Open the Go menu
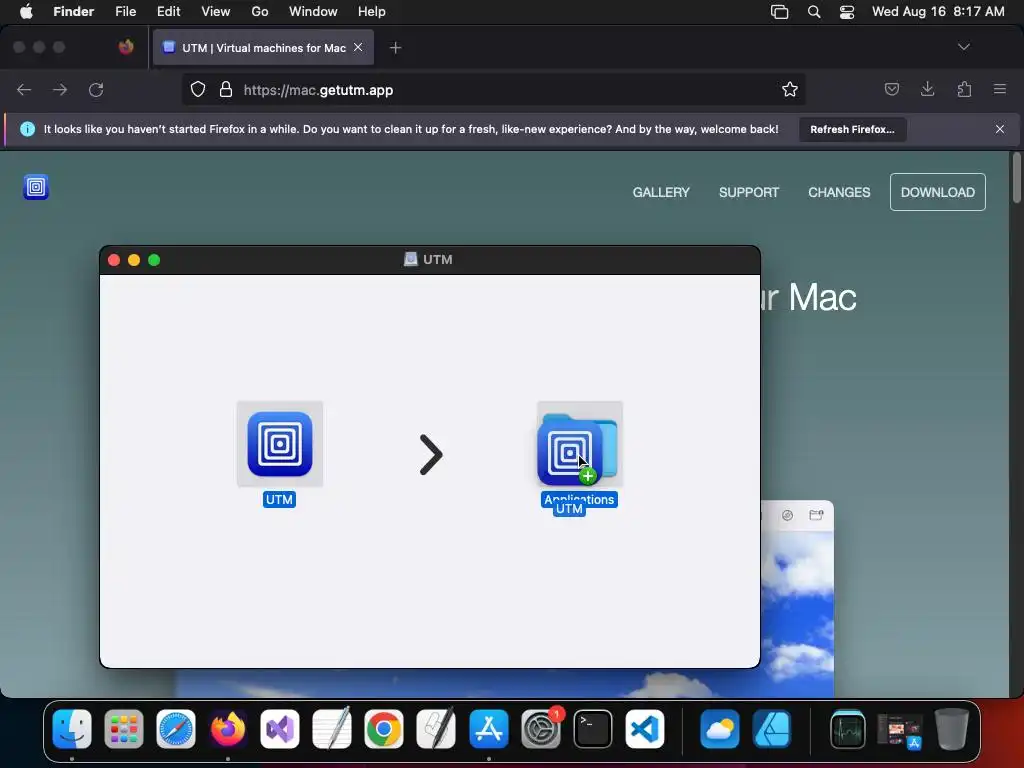 [x=260, y=12]
